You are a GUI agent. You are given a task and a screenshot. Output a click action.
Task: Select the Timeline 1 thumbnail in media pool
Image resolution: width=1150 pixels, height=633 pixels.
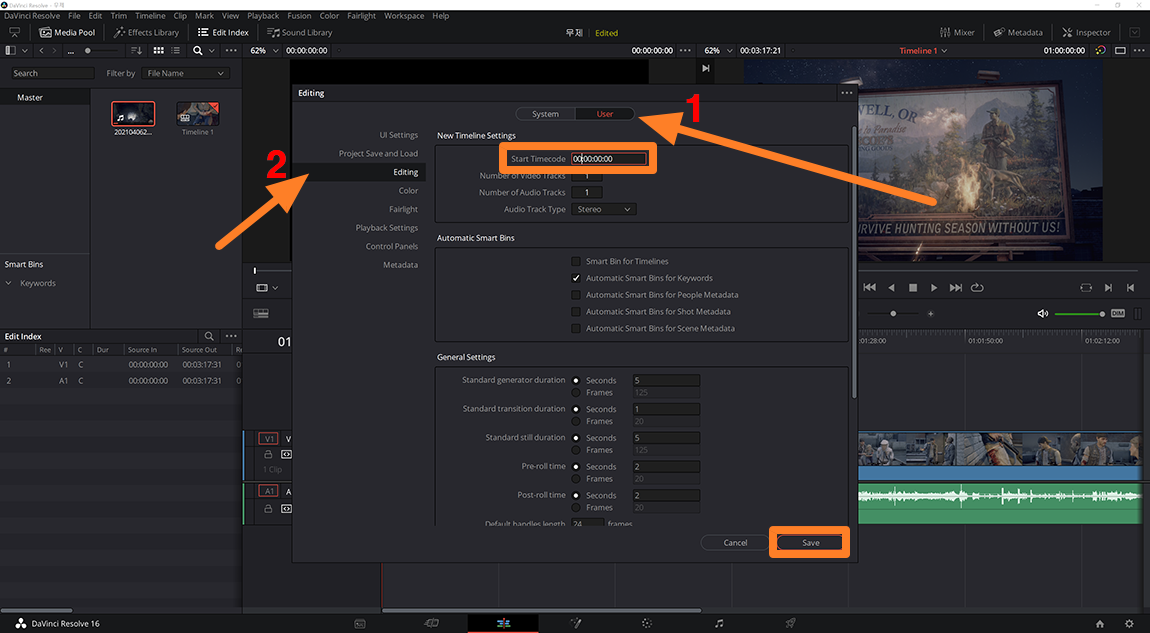point(197,114)
